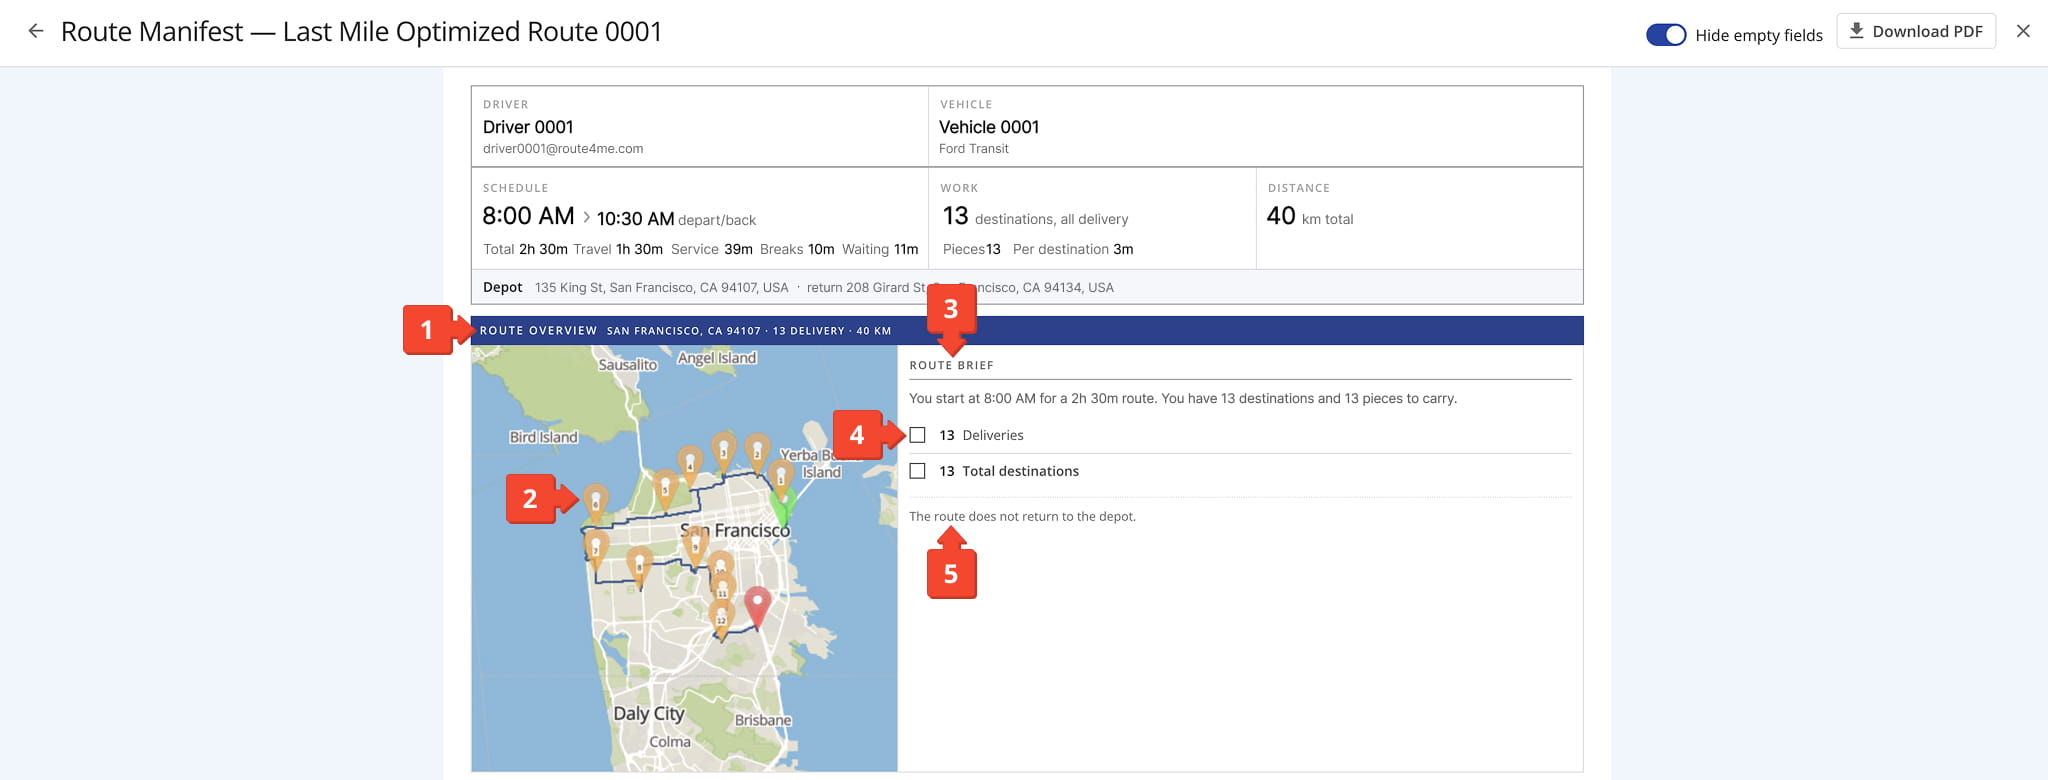The image size is (2048, 780).
Task: Click the 10:30 AM return time
Action: point(635,219)
